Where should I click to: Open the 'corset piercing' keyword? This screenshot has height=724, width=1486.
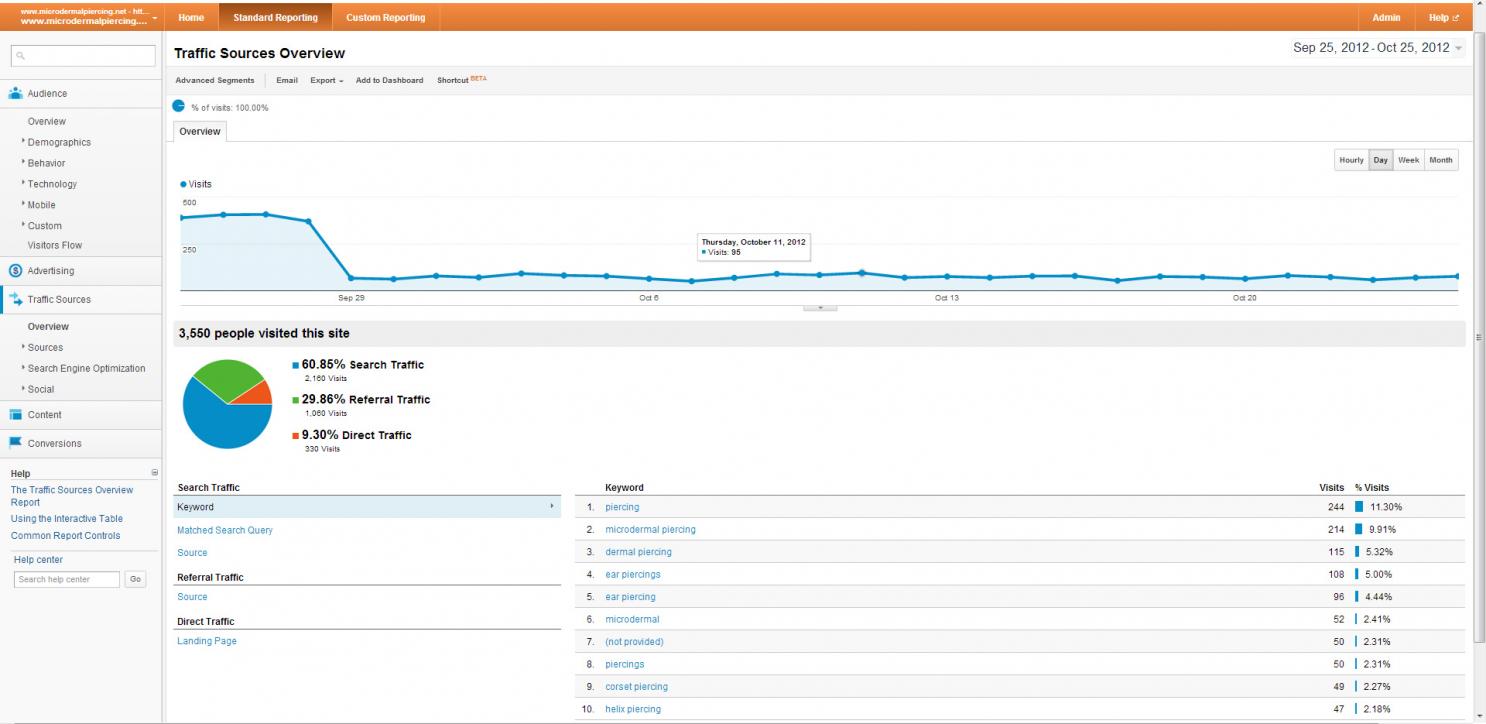coord(636,686)
